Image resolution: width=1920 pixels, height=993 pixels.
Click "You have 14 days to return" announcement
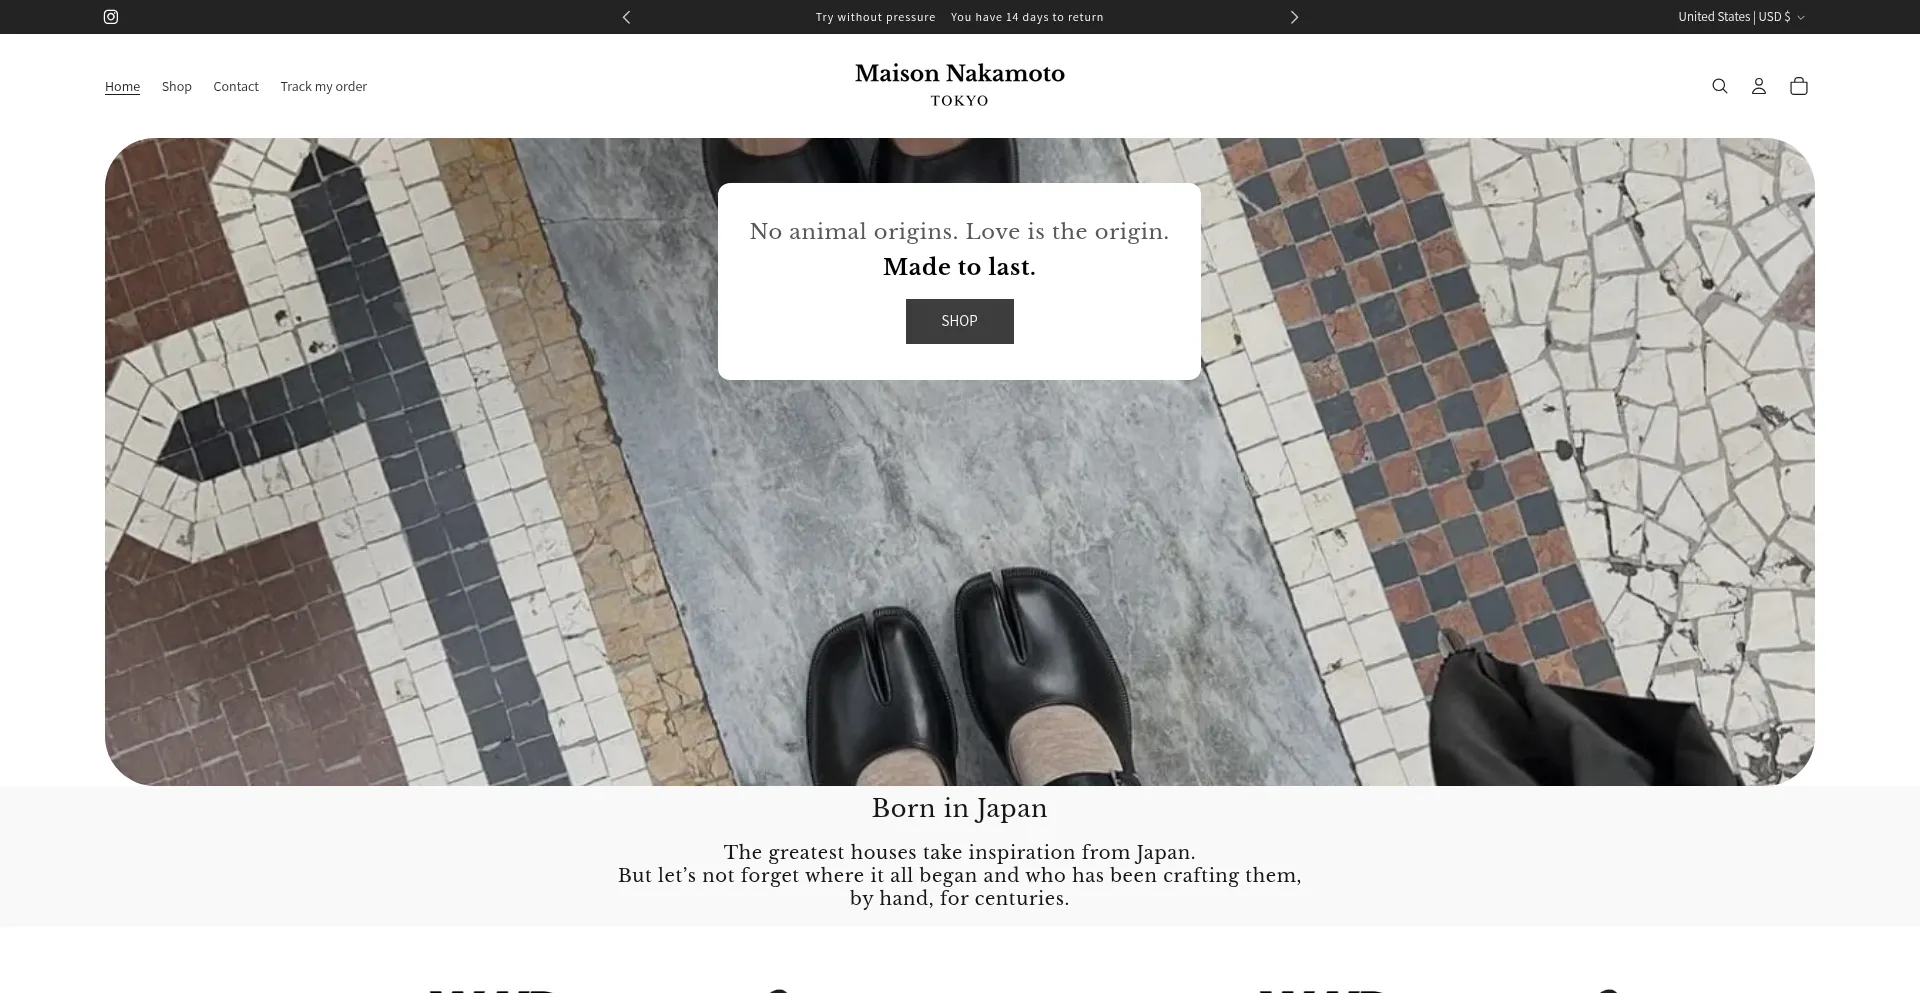pyautogui.click(x=1026, y=17)
